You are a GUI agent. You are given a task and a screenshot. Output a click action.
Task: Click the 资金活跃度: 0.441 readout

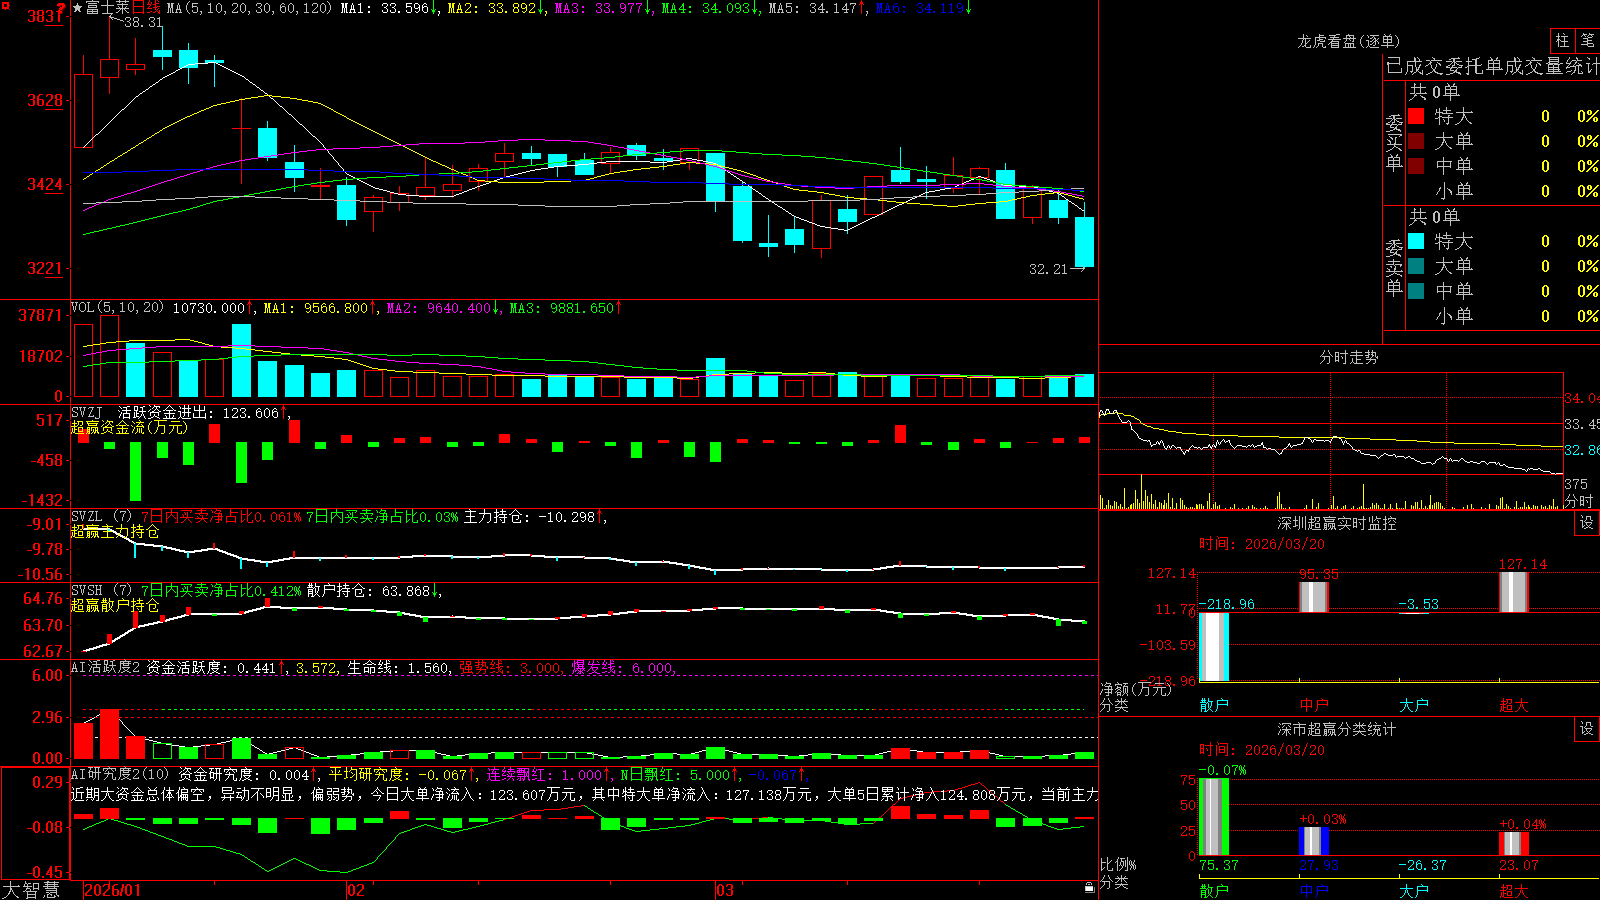point(215,668)
